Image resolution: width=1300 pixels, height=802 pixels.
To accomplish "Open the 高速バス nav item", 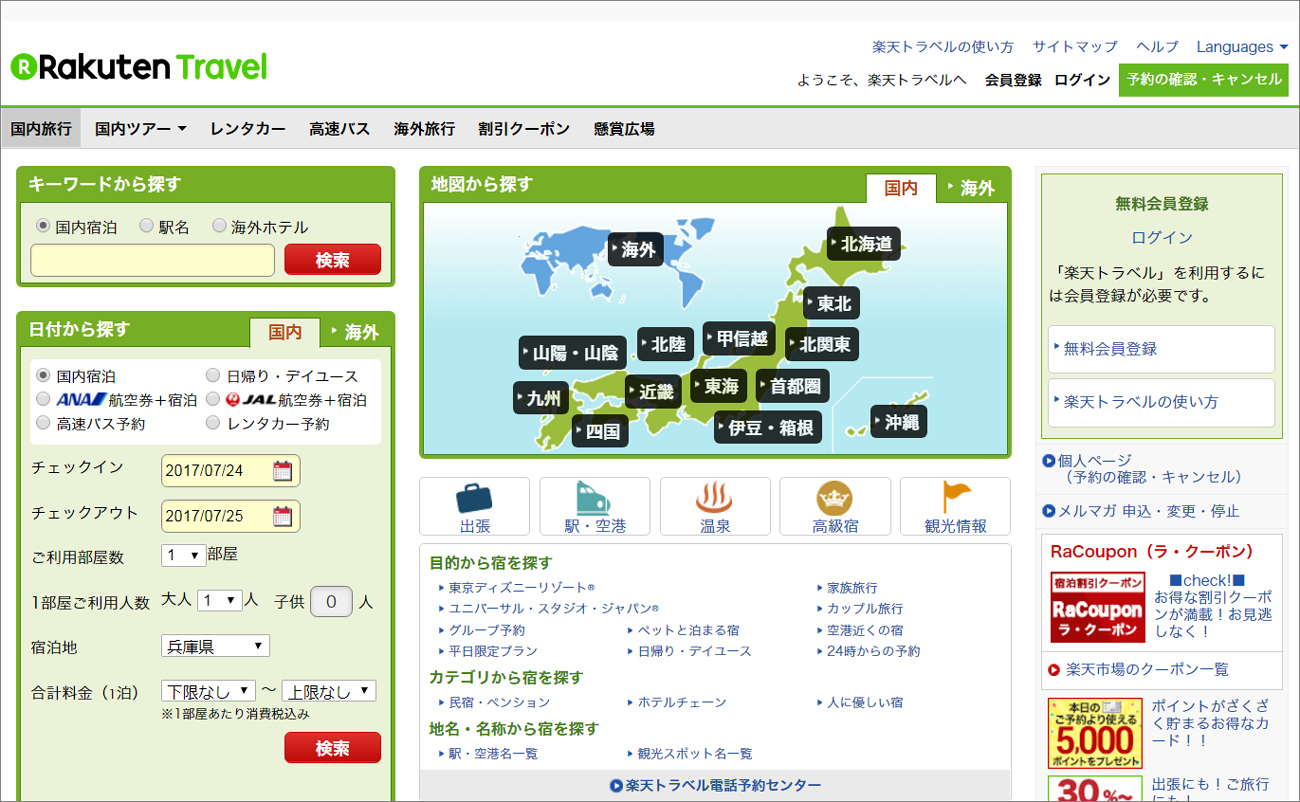I will click(340, 129).
